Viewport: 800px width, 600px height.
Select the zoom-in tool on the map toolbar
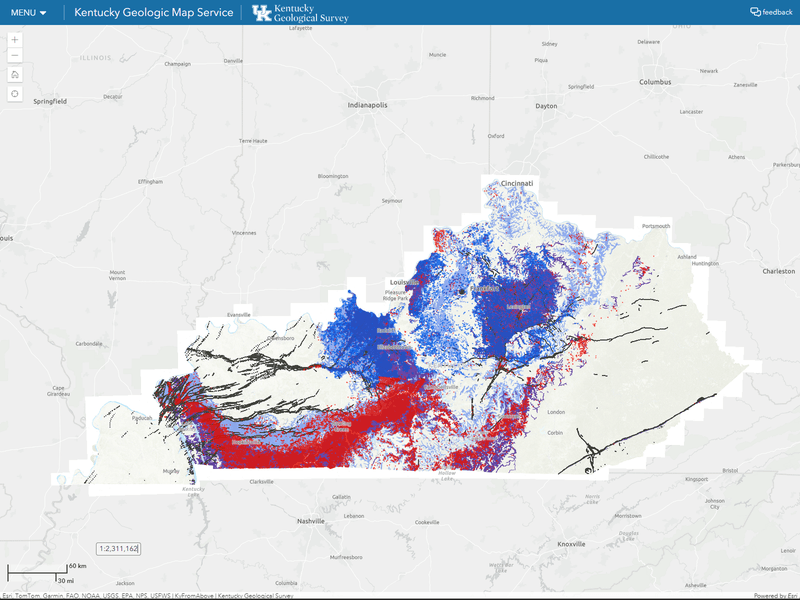pos(14,41)
